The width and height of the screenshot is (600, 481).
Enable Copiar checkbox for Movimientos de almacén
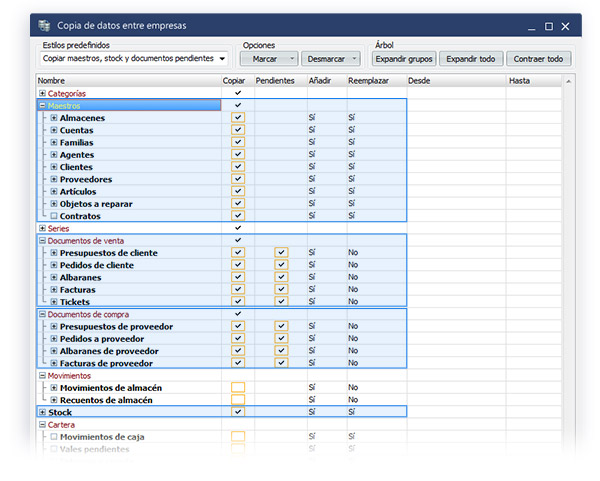[x=238, y=387]
